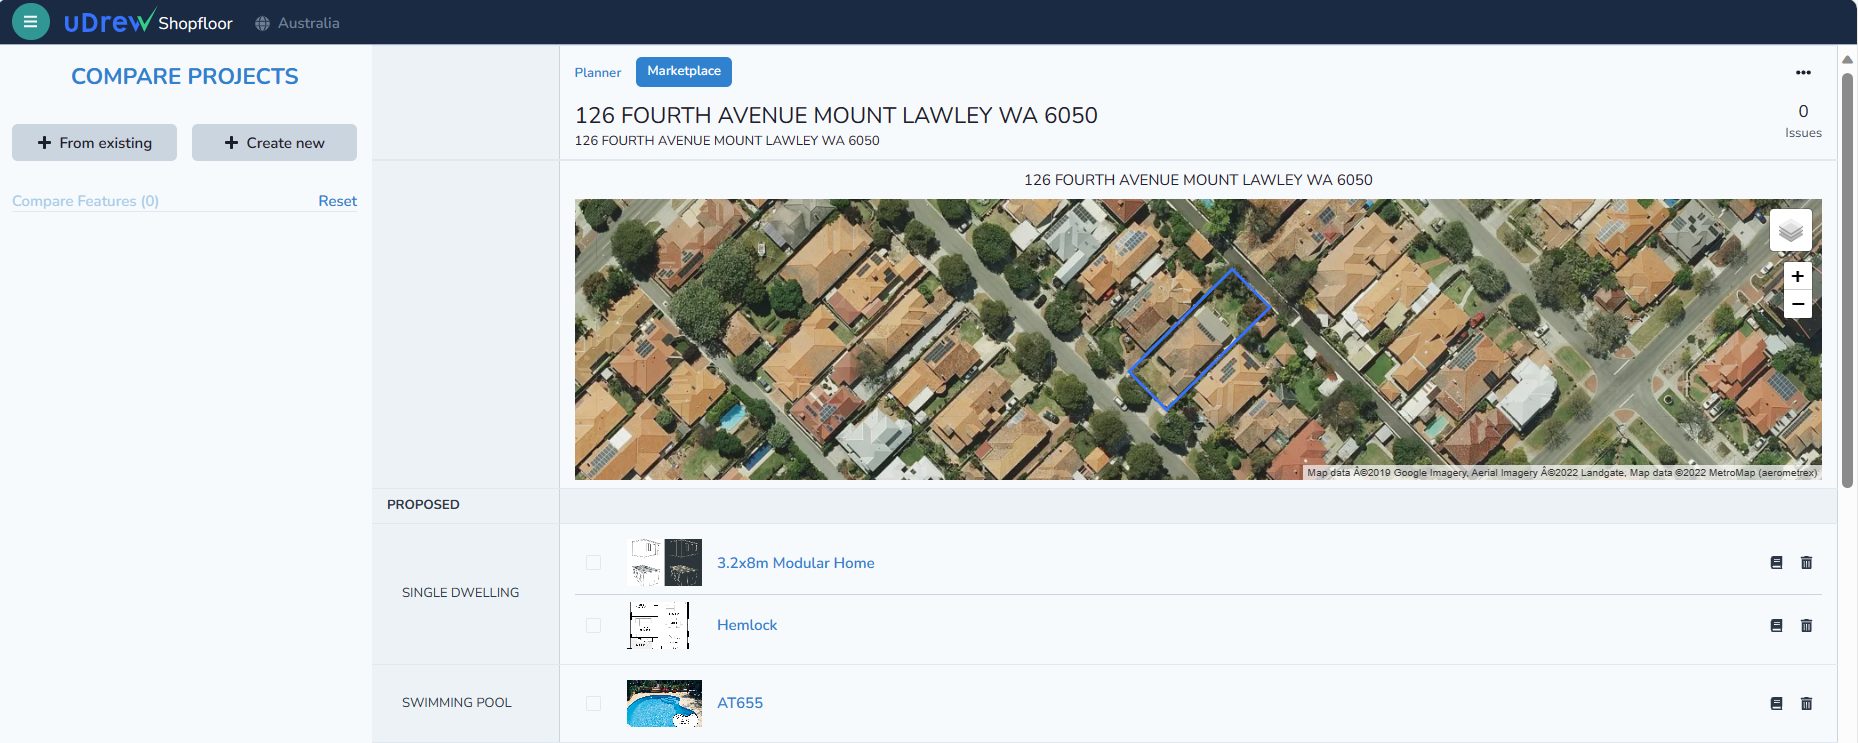
Task: Expand Compare Features (0) section
Action: point(85,201)
